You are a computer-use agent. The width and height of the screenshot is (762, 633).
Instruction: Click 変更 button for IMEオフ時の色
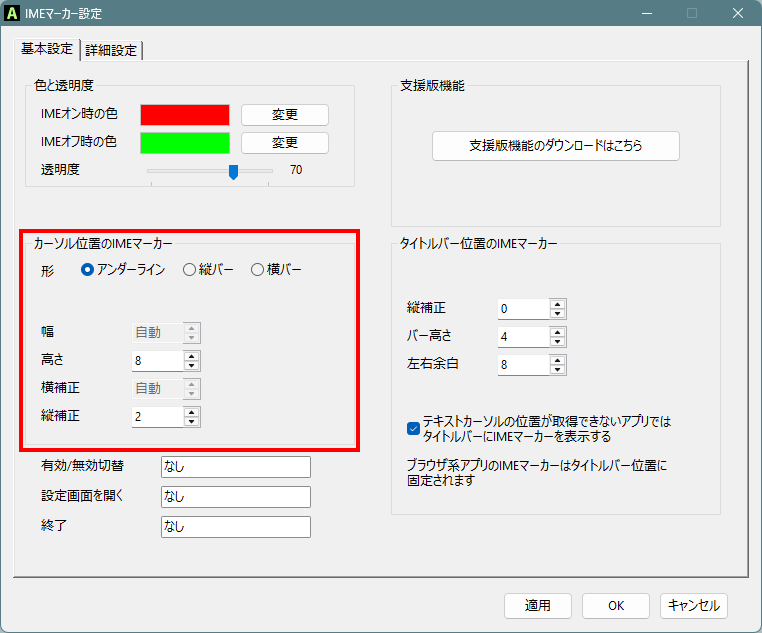(x=285, y=143)
